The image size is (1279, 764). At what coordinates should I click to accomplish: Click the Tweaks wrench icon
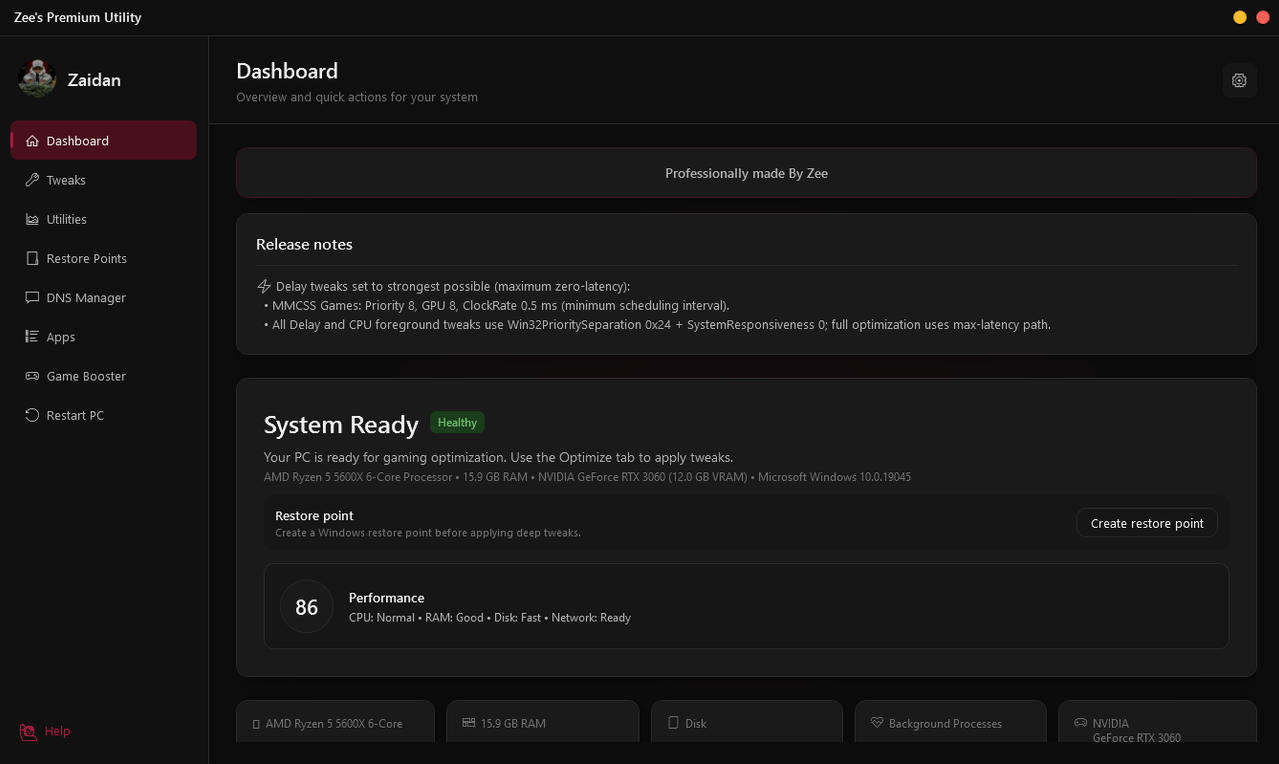pyautogui.click(x=32, y=180)
